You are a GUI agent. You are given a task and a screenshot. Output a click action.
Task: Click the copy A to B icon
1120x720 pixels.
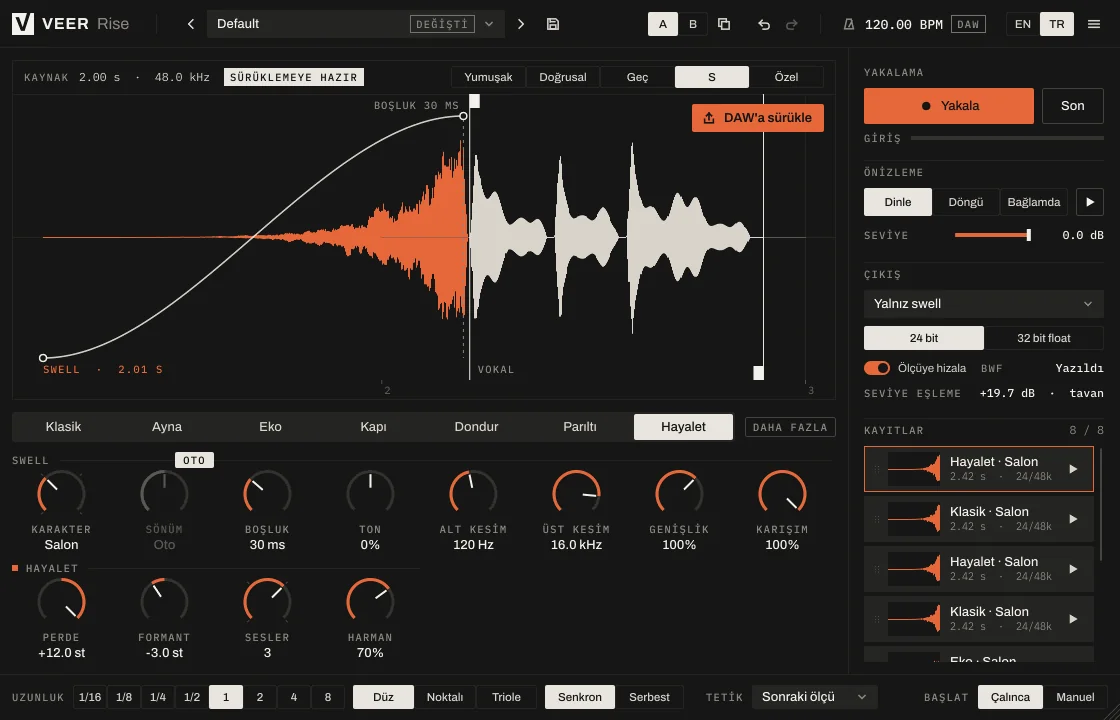[724, 24]
